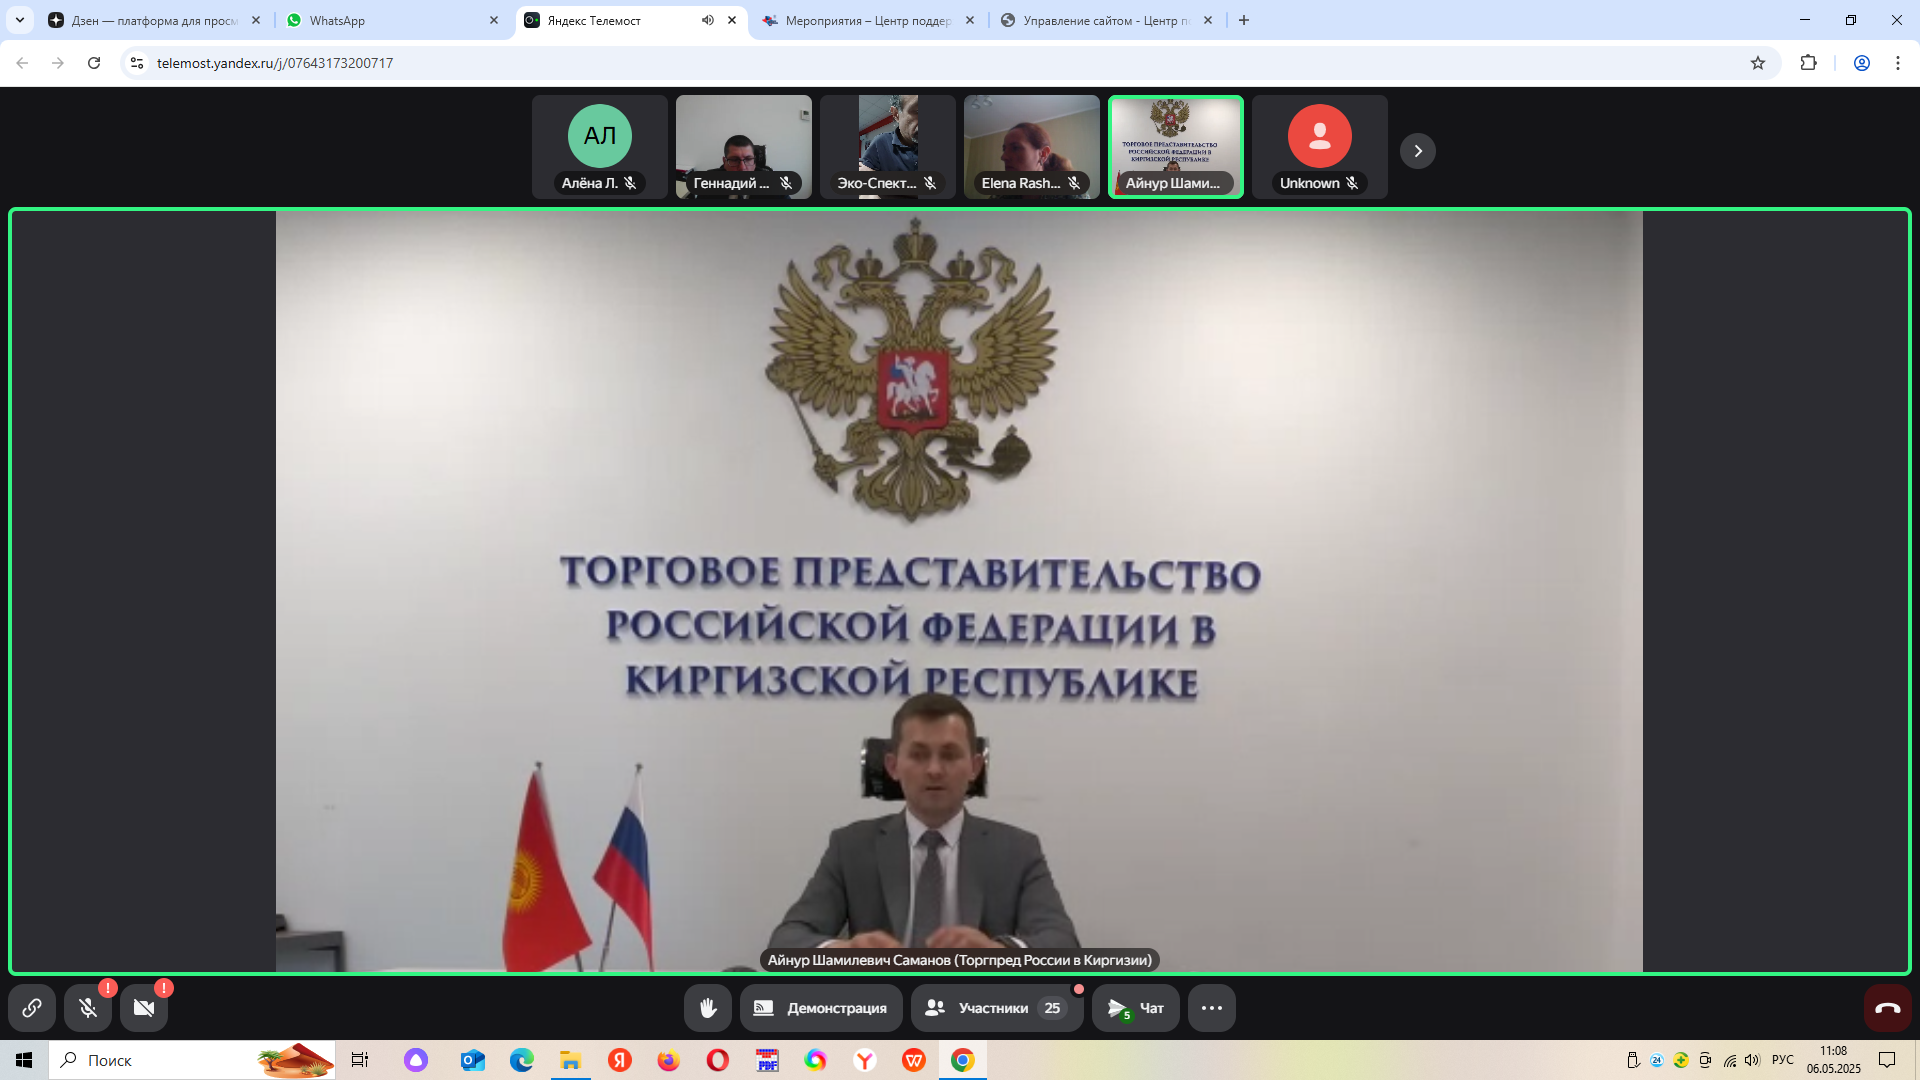Image resolution: width=1920 pixels, height=1080 pixels.
Task: Raise hand in the meeting
Action: coord(708,1008)
